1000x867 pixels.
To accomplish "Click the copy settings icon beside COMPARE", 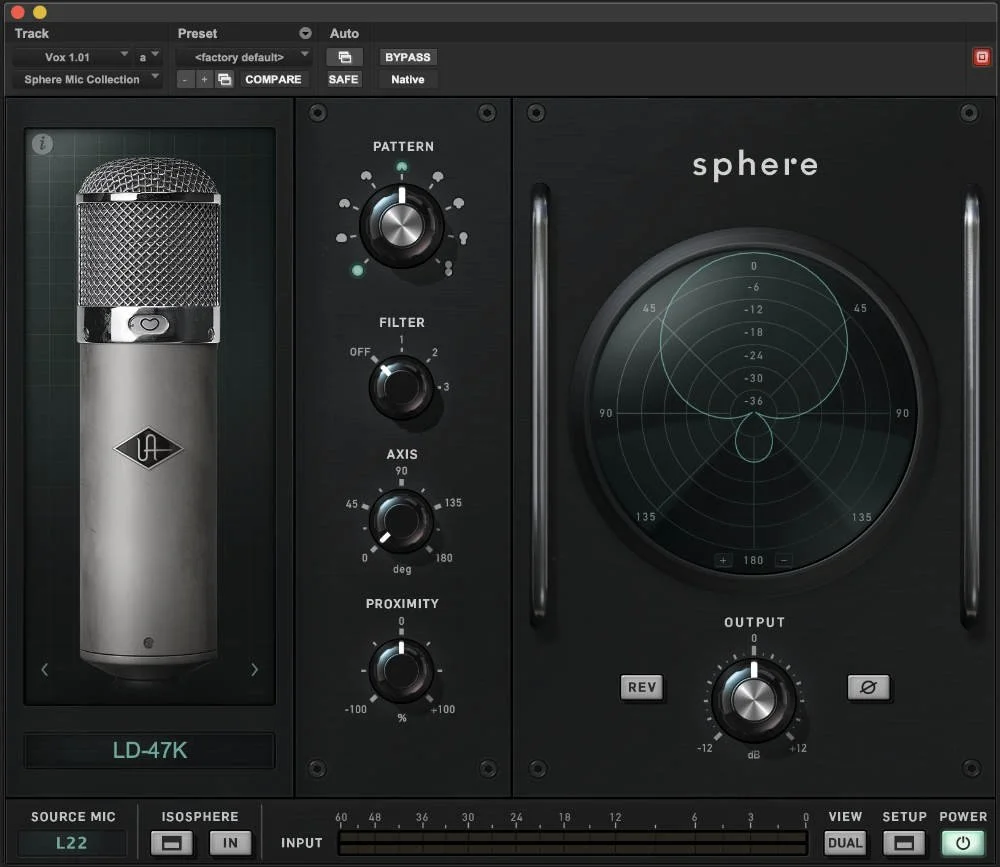I will tap(224, 78).
